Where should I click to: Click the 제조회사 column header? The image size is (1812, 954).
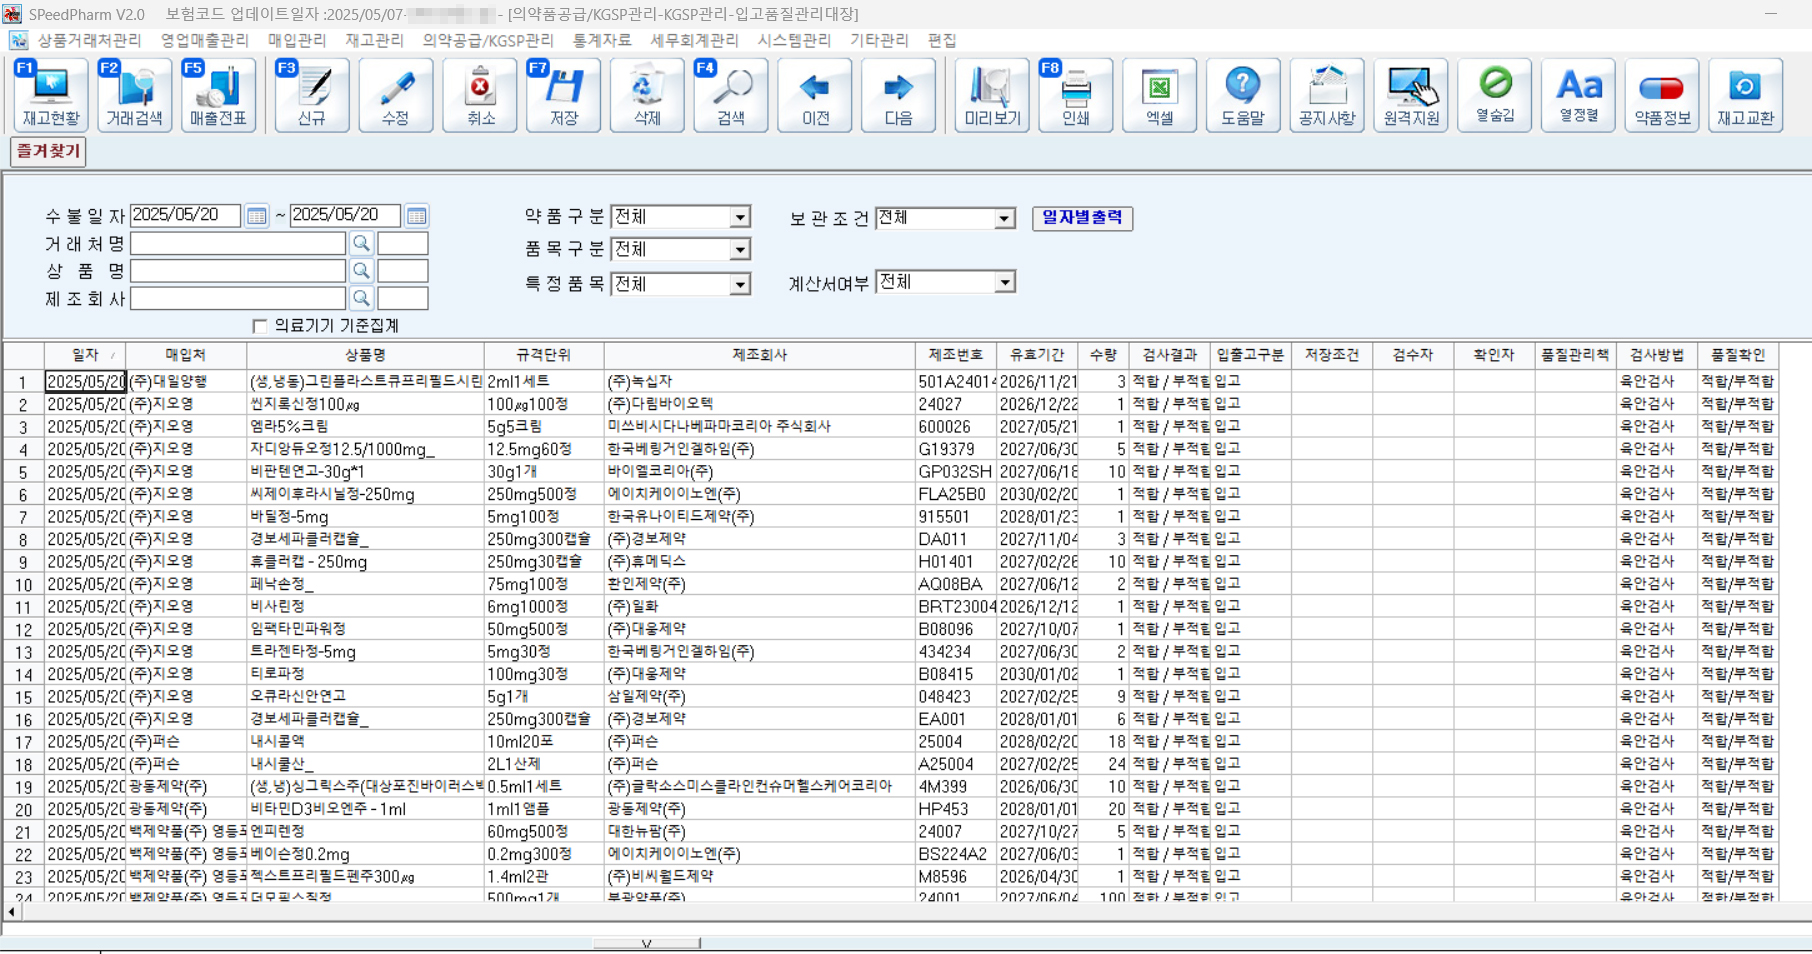point(759,355)
